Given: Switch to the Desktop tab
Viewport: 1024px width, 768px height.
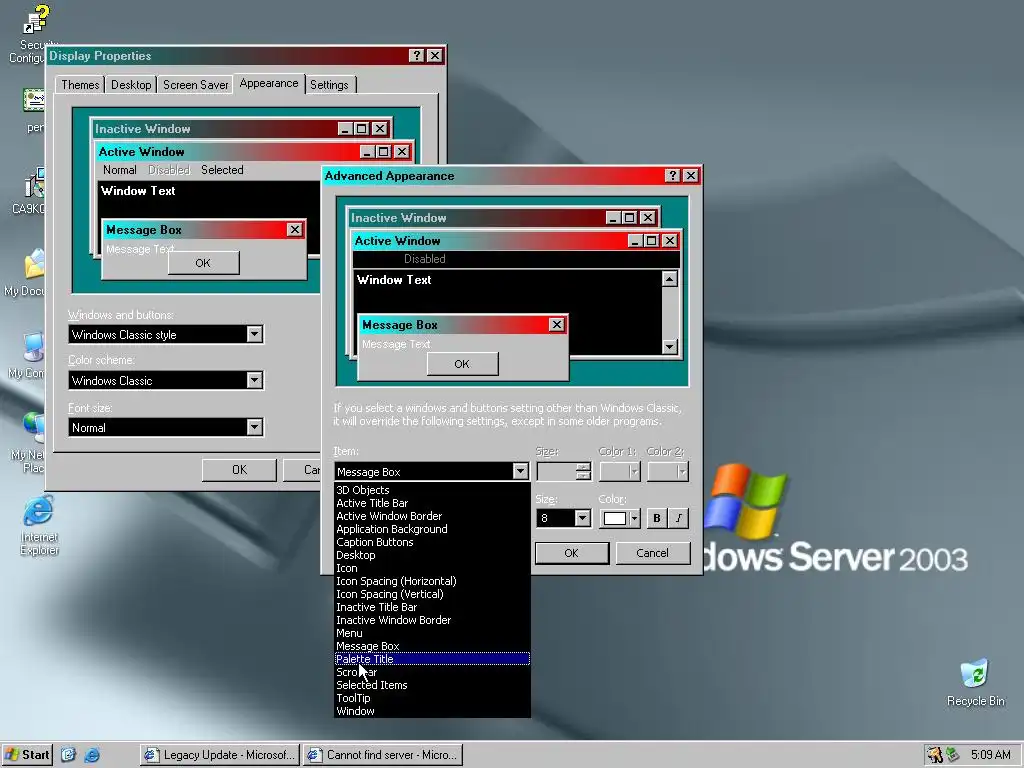Looking at the screenshot, I should [x=131, y=85].
